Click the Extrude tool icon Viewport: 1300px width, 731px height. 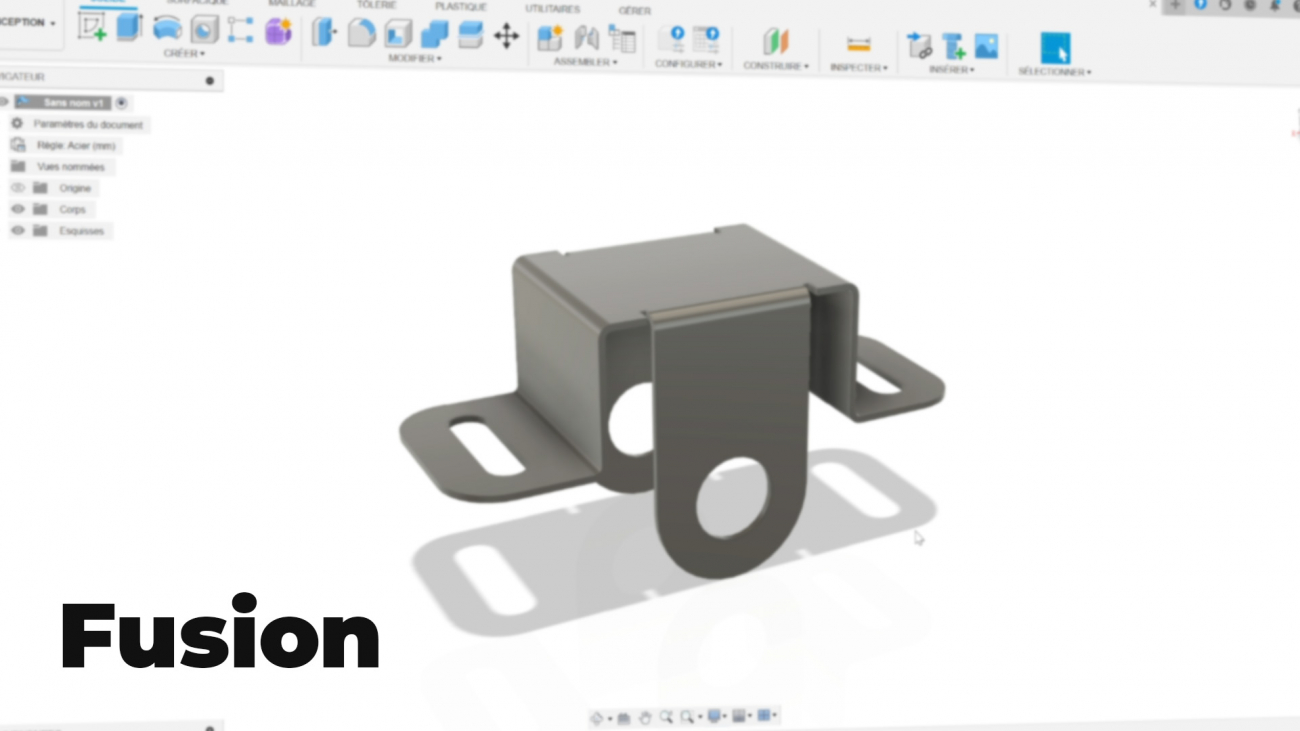[129, 28]
